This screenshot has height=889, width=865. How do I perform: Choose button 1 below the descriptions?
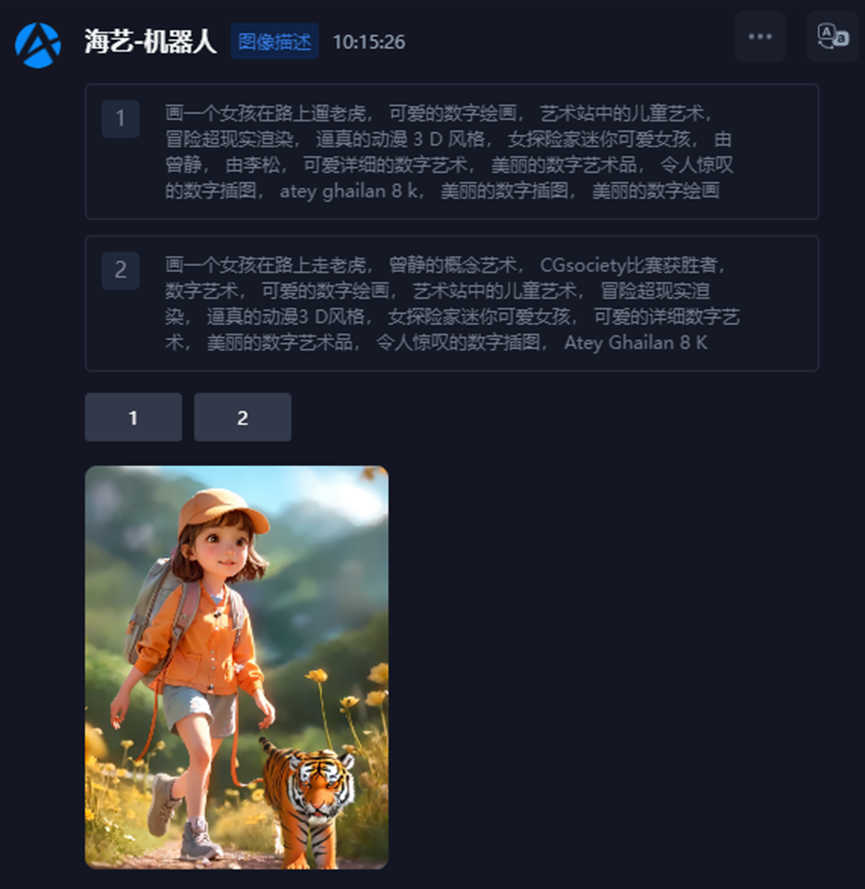pyautogui.click(x=133, y=417)
